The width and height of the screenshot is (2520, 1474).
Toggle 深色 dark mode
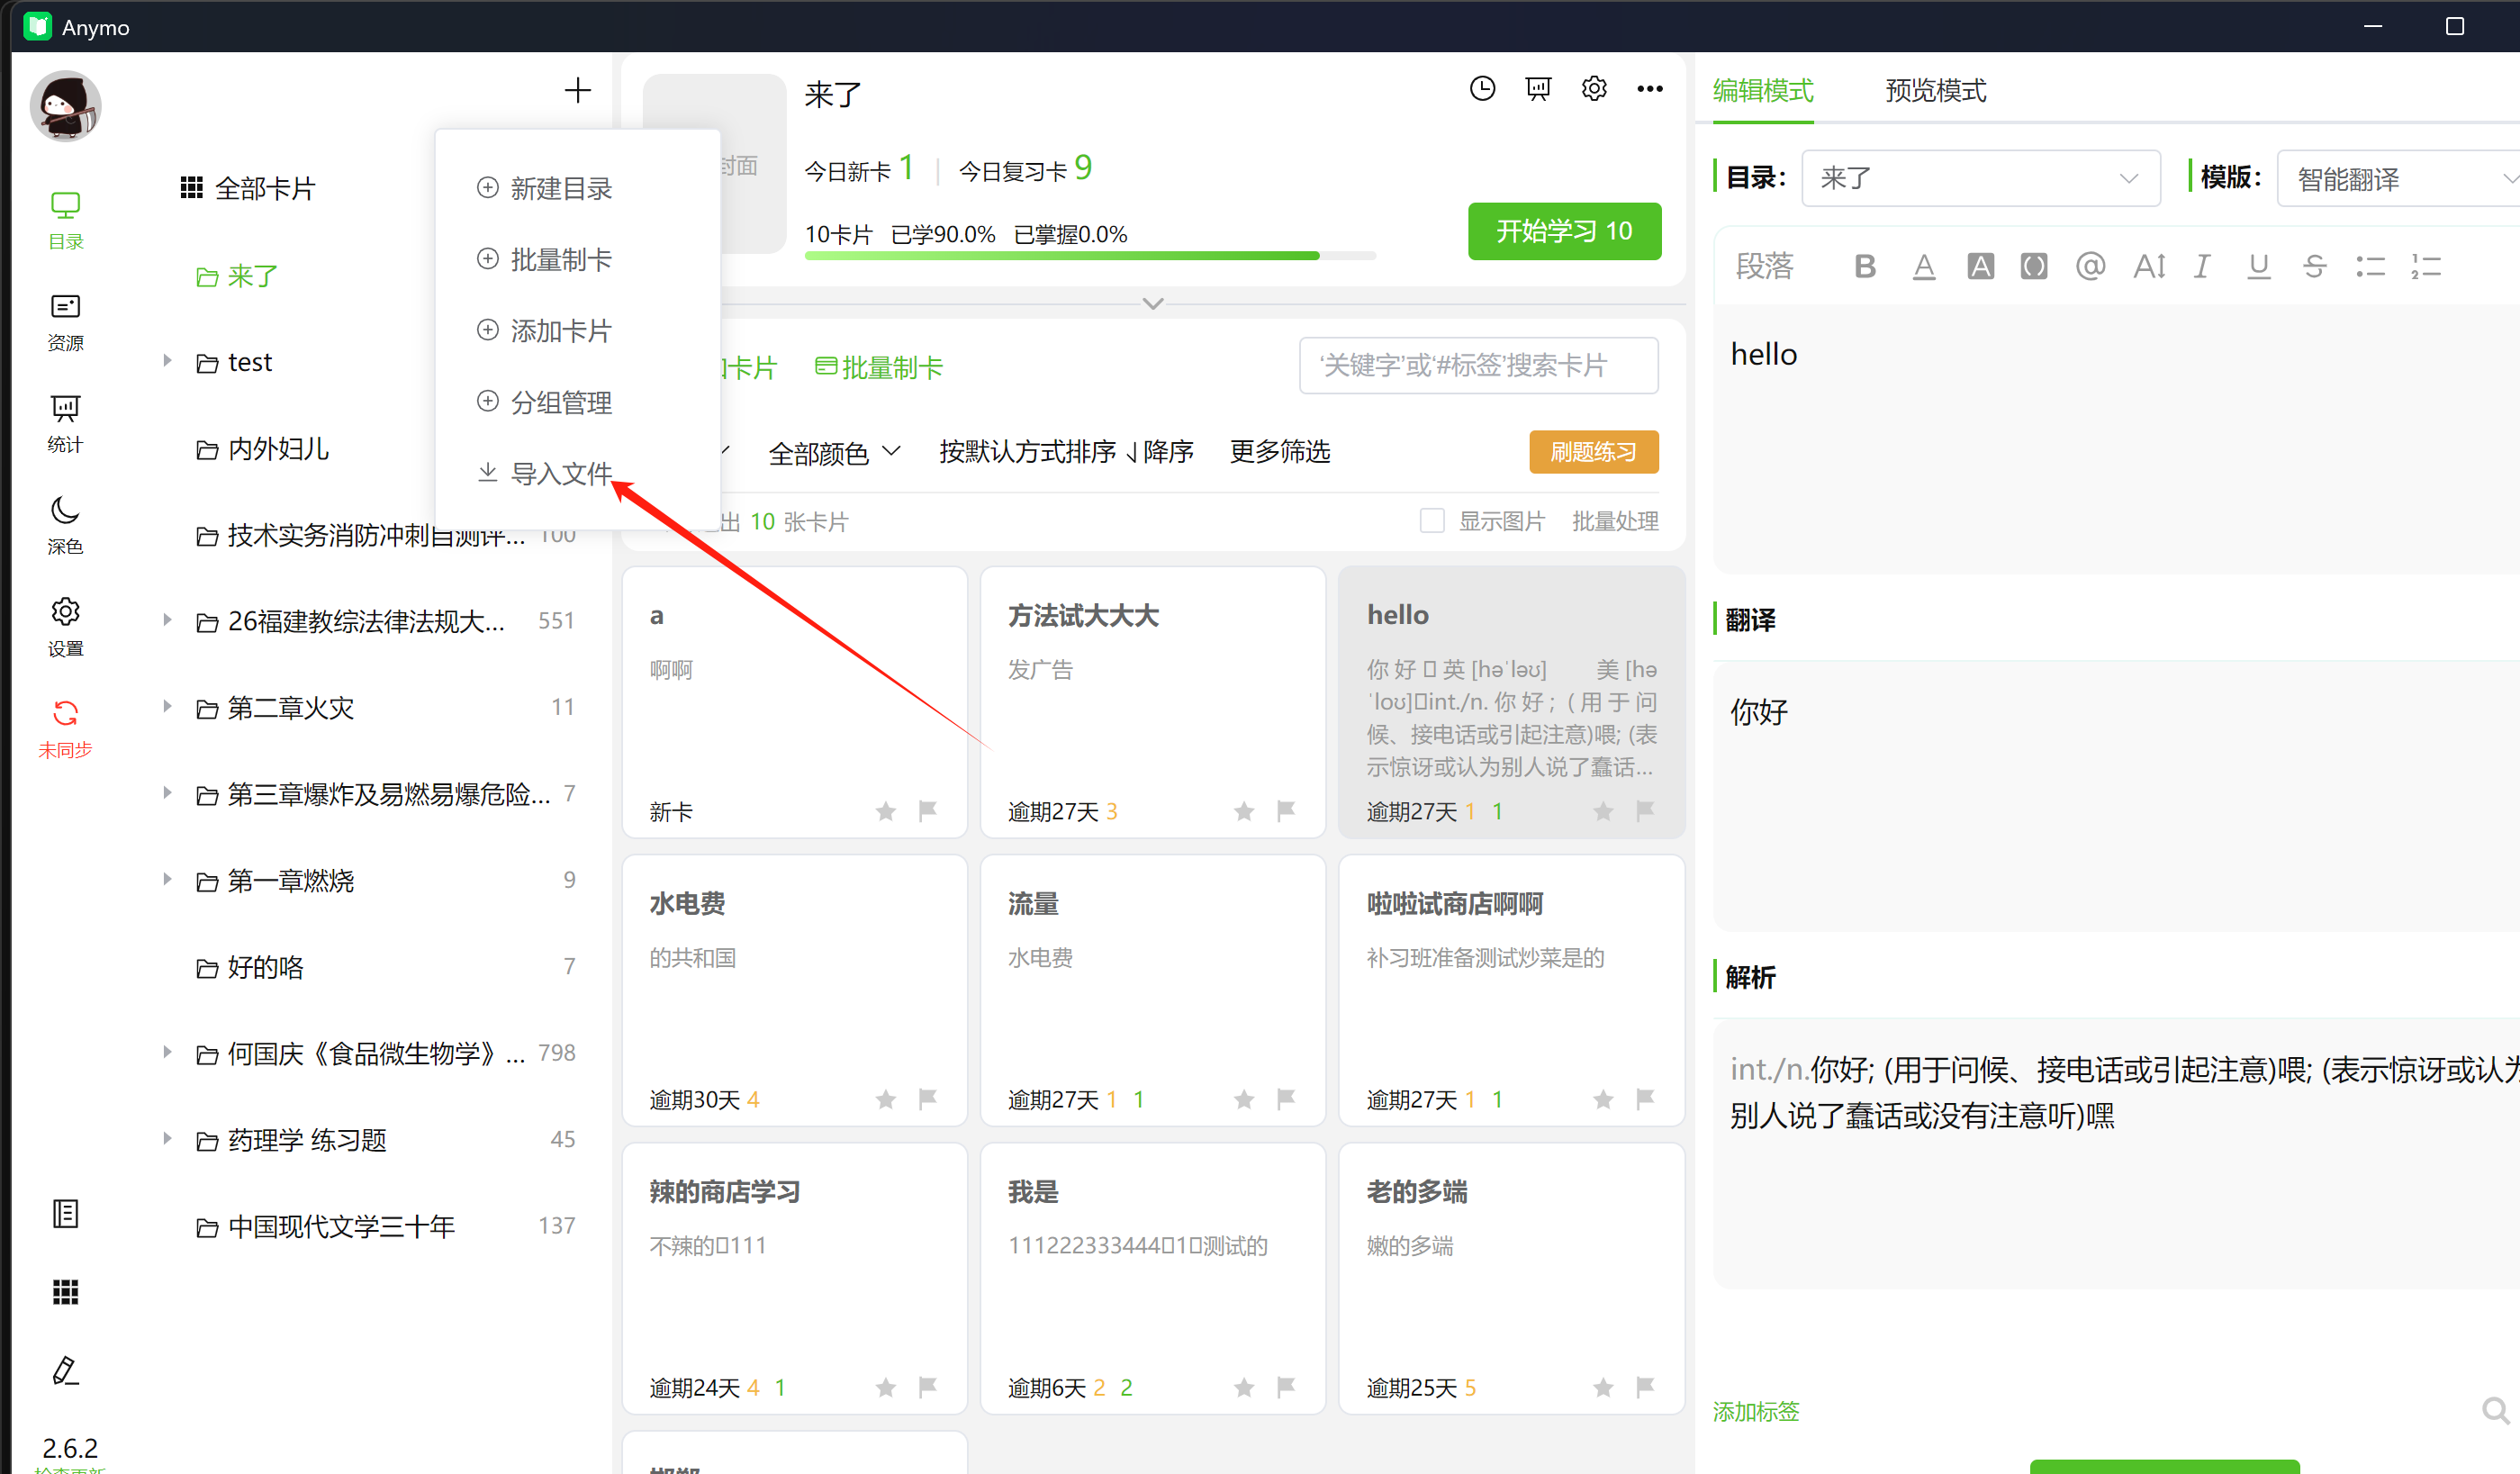pyautogui.click(x=65, y=525)
